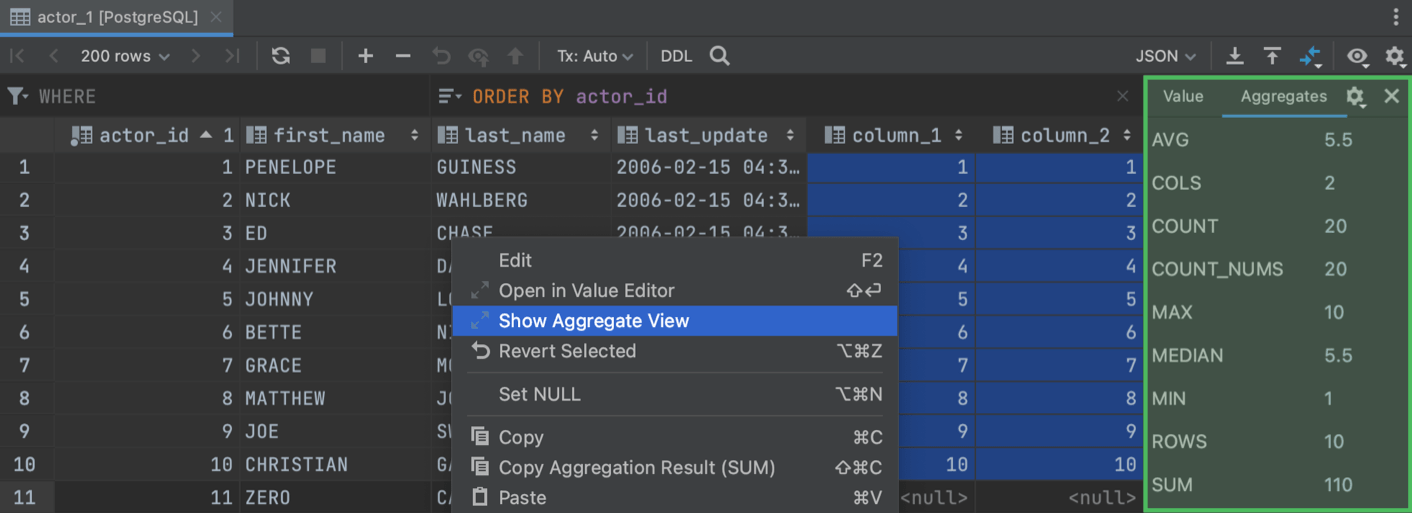Click the WHERE filter input field
This screenshot has width=1412, height=513.
click(x=230, y=96)
